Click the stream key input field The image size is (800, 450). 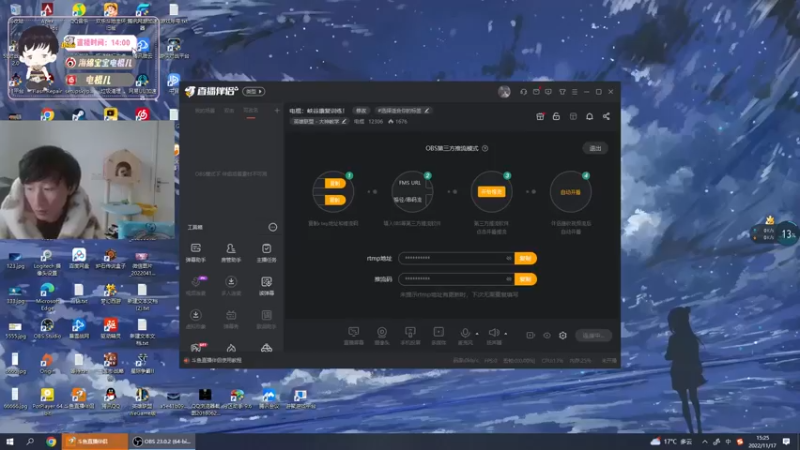click(x=456, y=279)
